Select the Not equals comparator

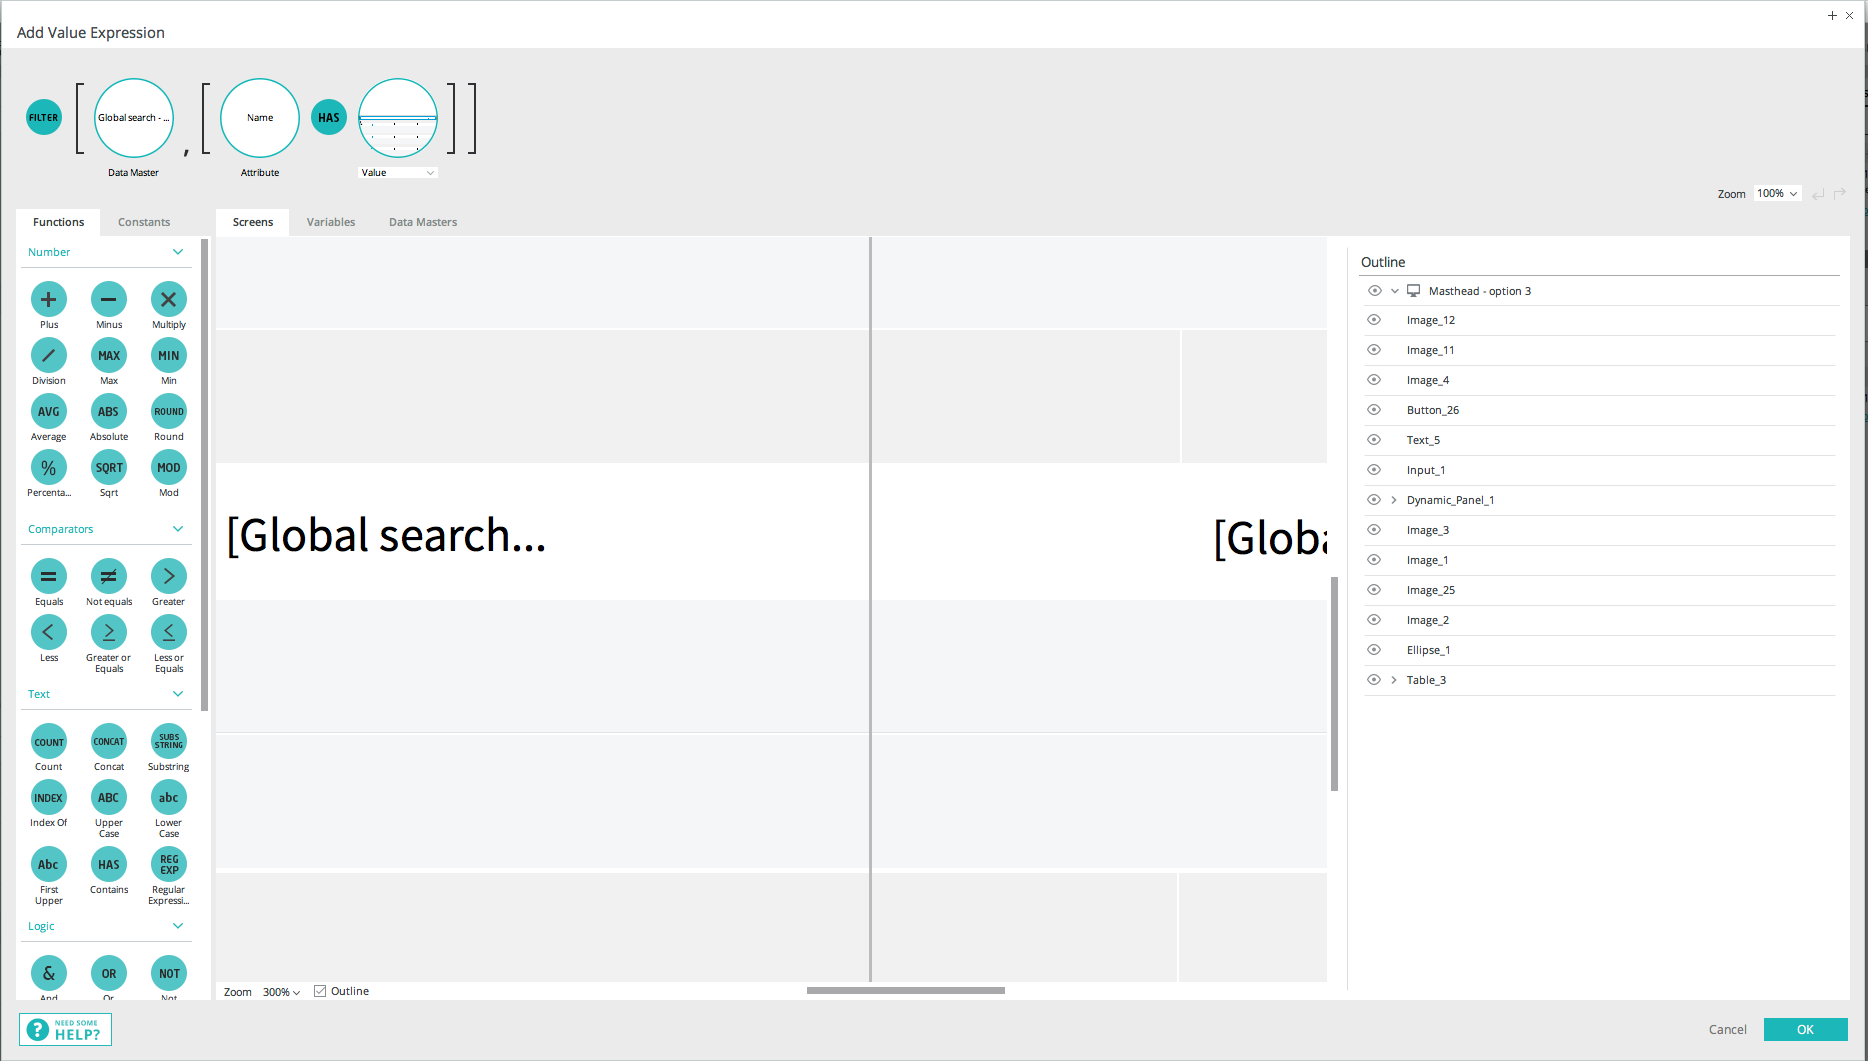(108, 577)
